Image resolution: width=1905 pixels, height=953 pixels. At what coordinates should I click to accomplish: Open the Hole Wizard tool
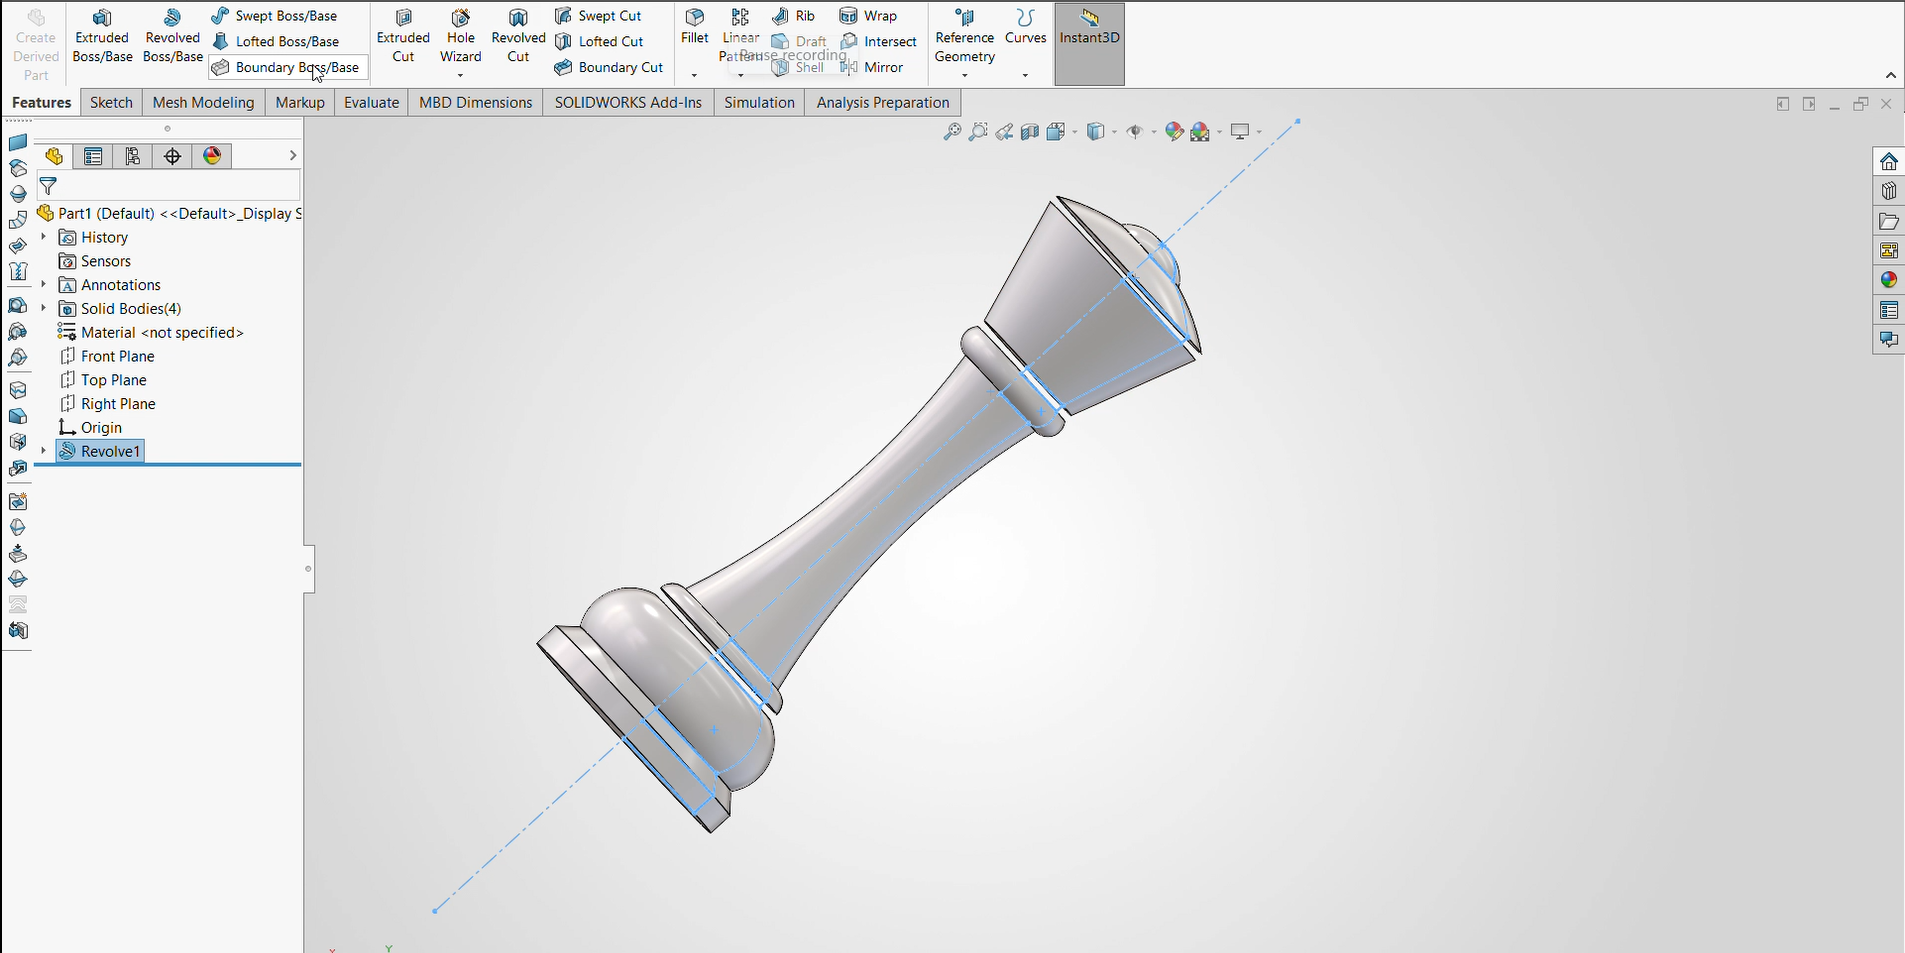(460, 36)
